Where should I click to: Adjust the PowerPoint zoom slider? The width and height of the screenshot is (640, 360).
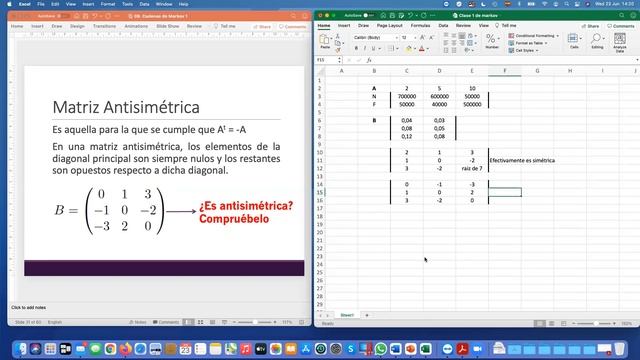tap(254, 322)
